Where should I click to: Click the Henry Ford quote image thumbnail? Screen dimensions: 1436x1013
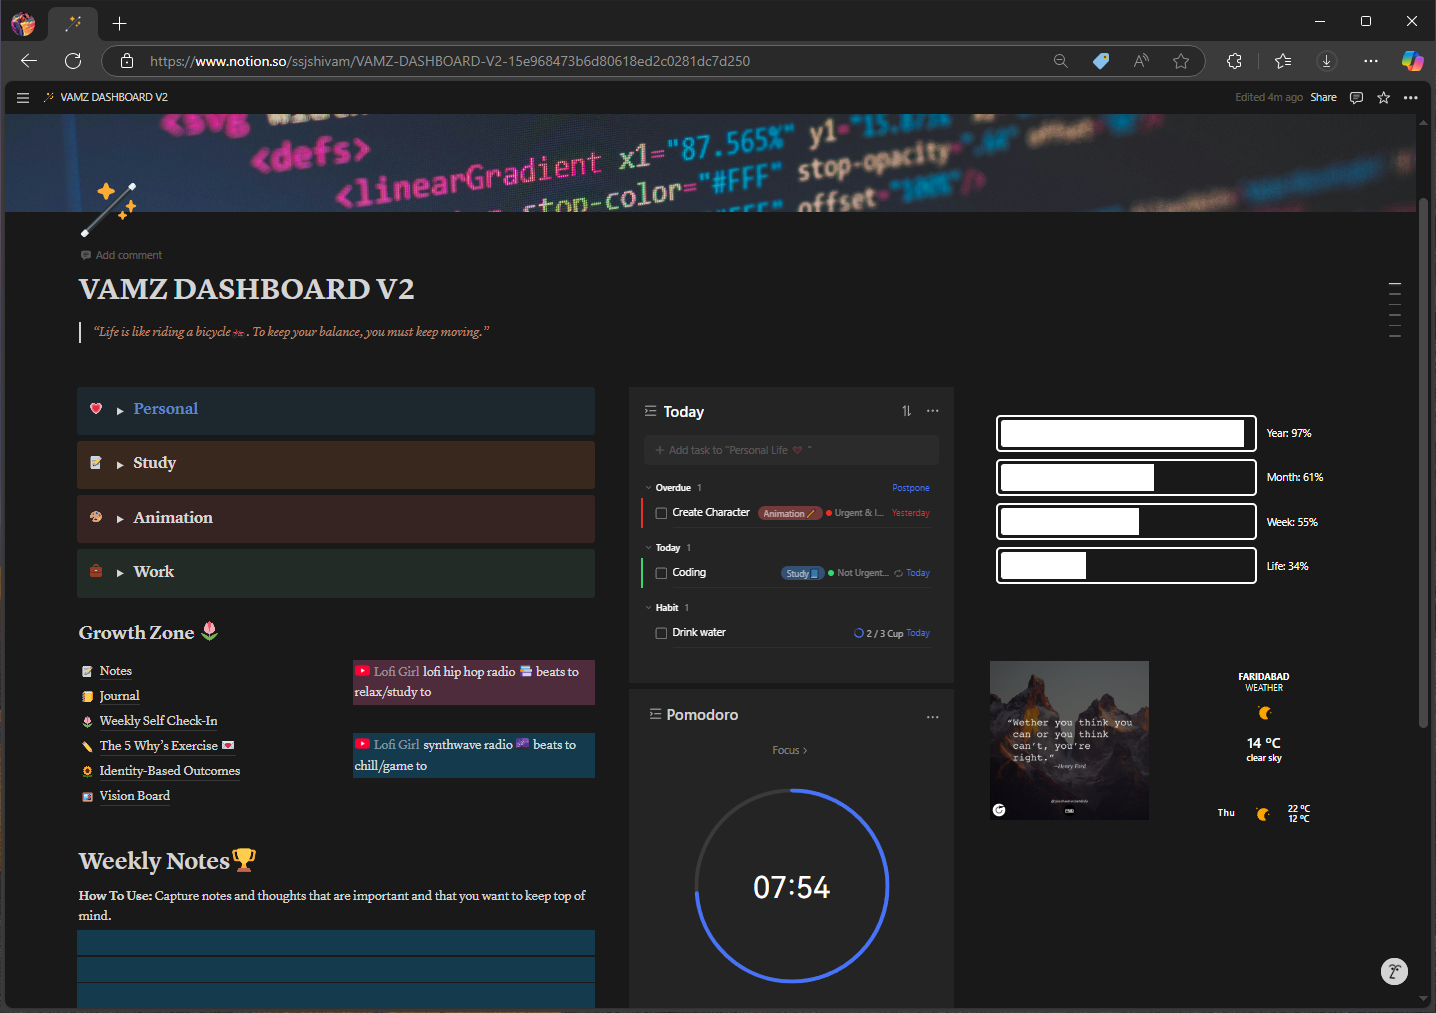tap(1069, 740)
